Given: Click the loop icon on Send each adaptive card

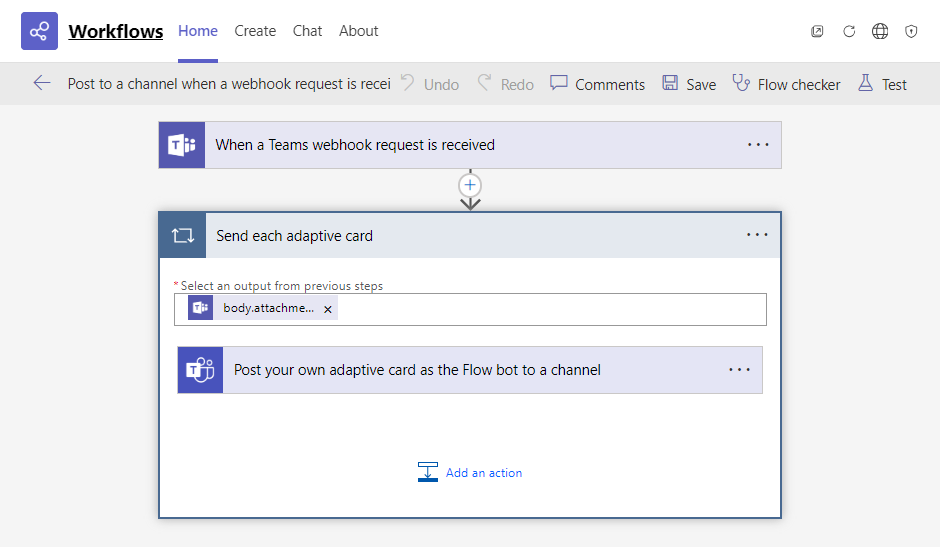Looking at the screenshot, I should pyautogui.click(x=183, y=235).
